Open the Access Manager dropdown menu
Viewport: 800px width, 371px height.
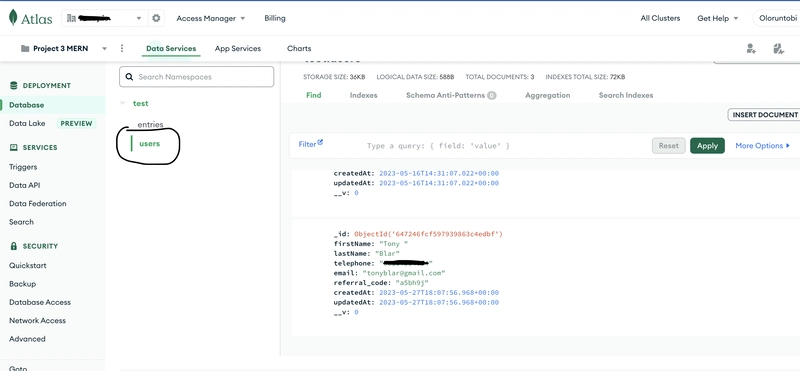pos(211,18)
